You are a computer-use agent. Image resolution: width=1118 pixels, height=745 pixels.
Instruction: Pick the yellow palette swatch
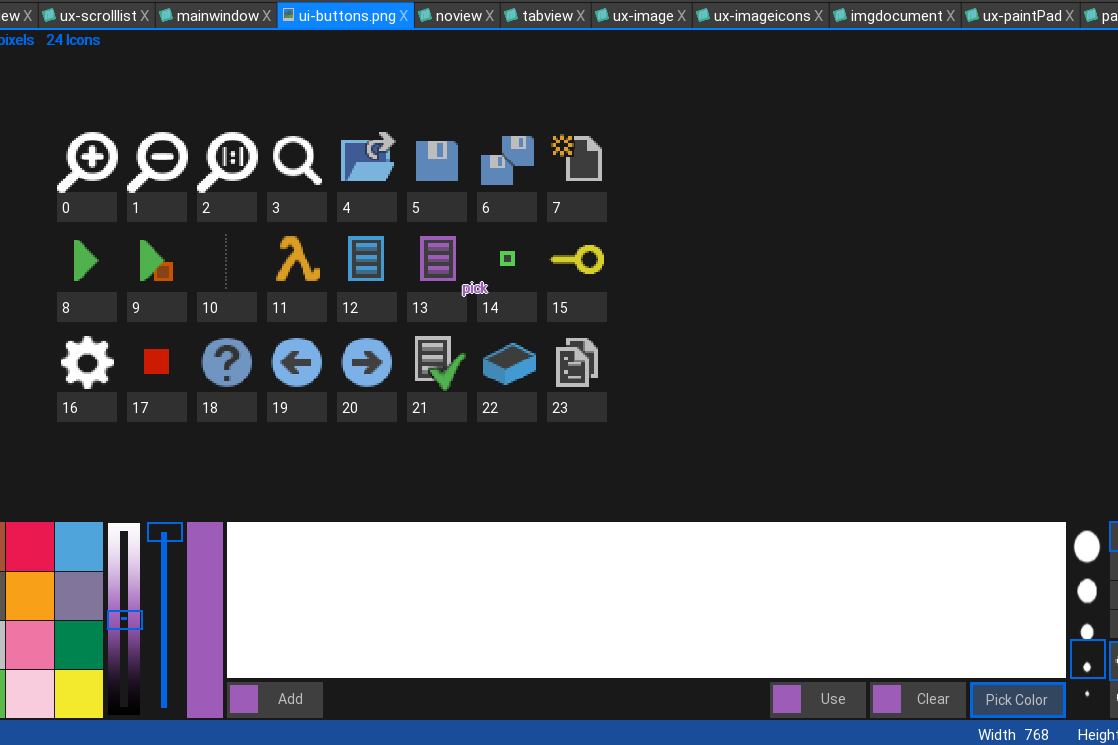(78, 694)
